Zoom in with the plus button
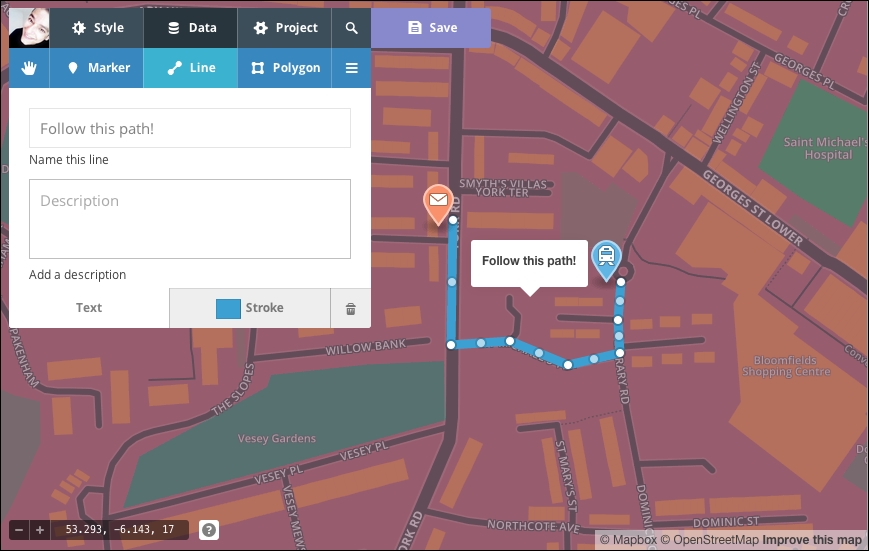Image resolution: width=869 pixels, height=551 pixels. pyautogui.click(x=40, y=530)
